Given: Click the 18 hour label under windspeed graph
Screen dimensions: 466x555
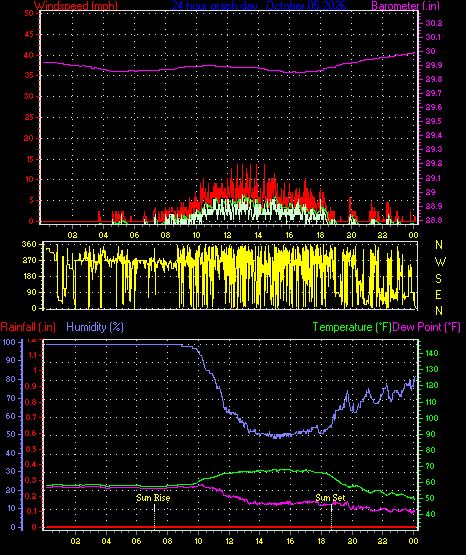Looking at the screenshot, I should [320, 235].
